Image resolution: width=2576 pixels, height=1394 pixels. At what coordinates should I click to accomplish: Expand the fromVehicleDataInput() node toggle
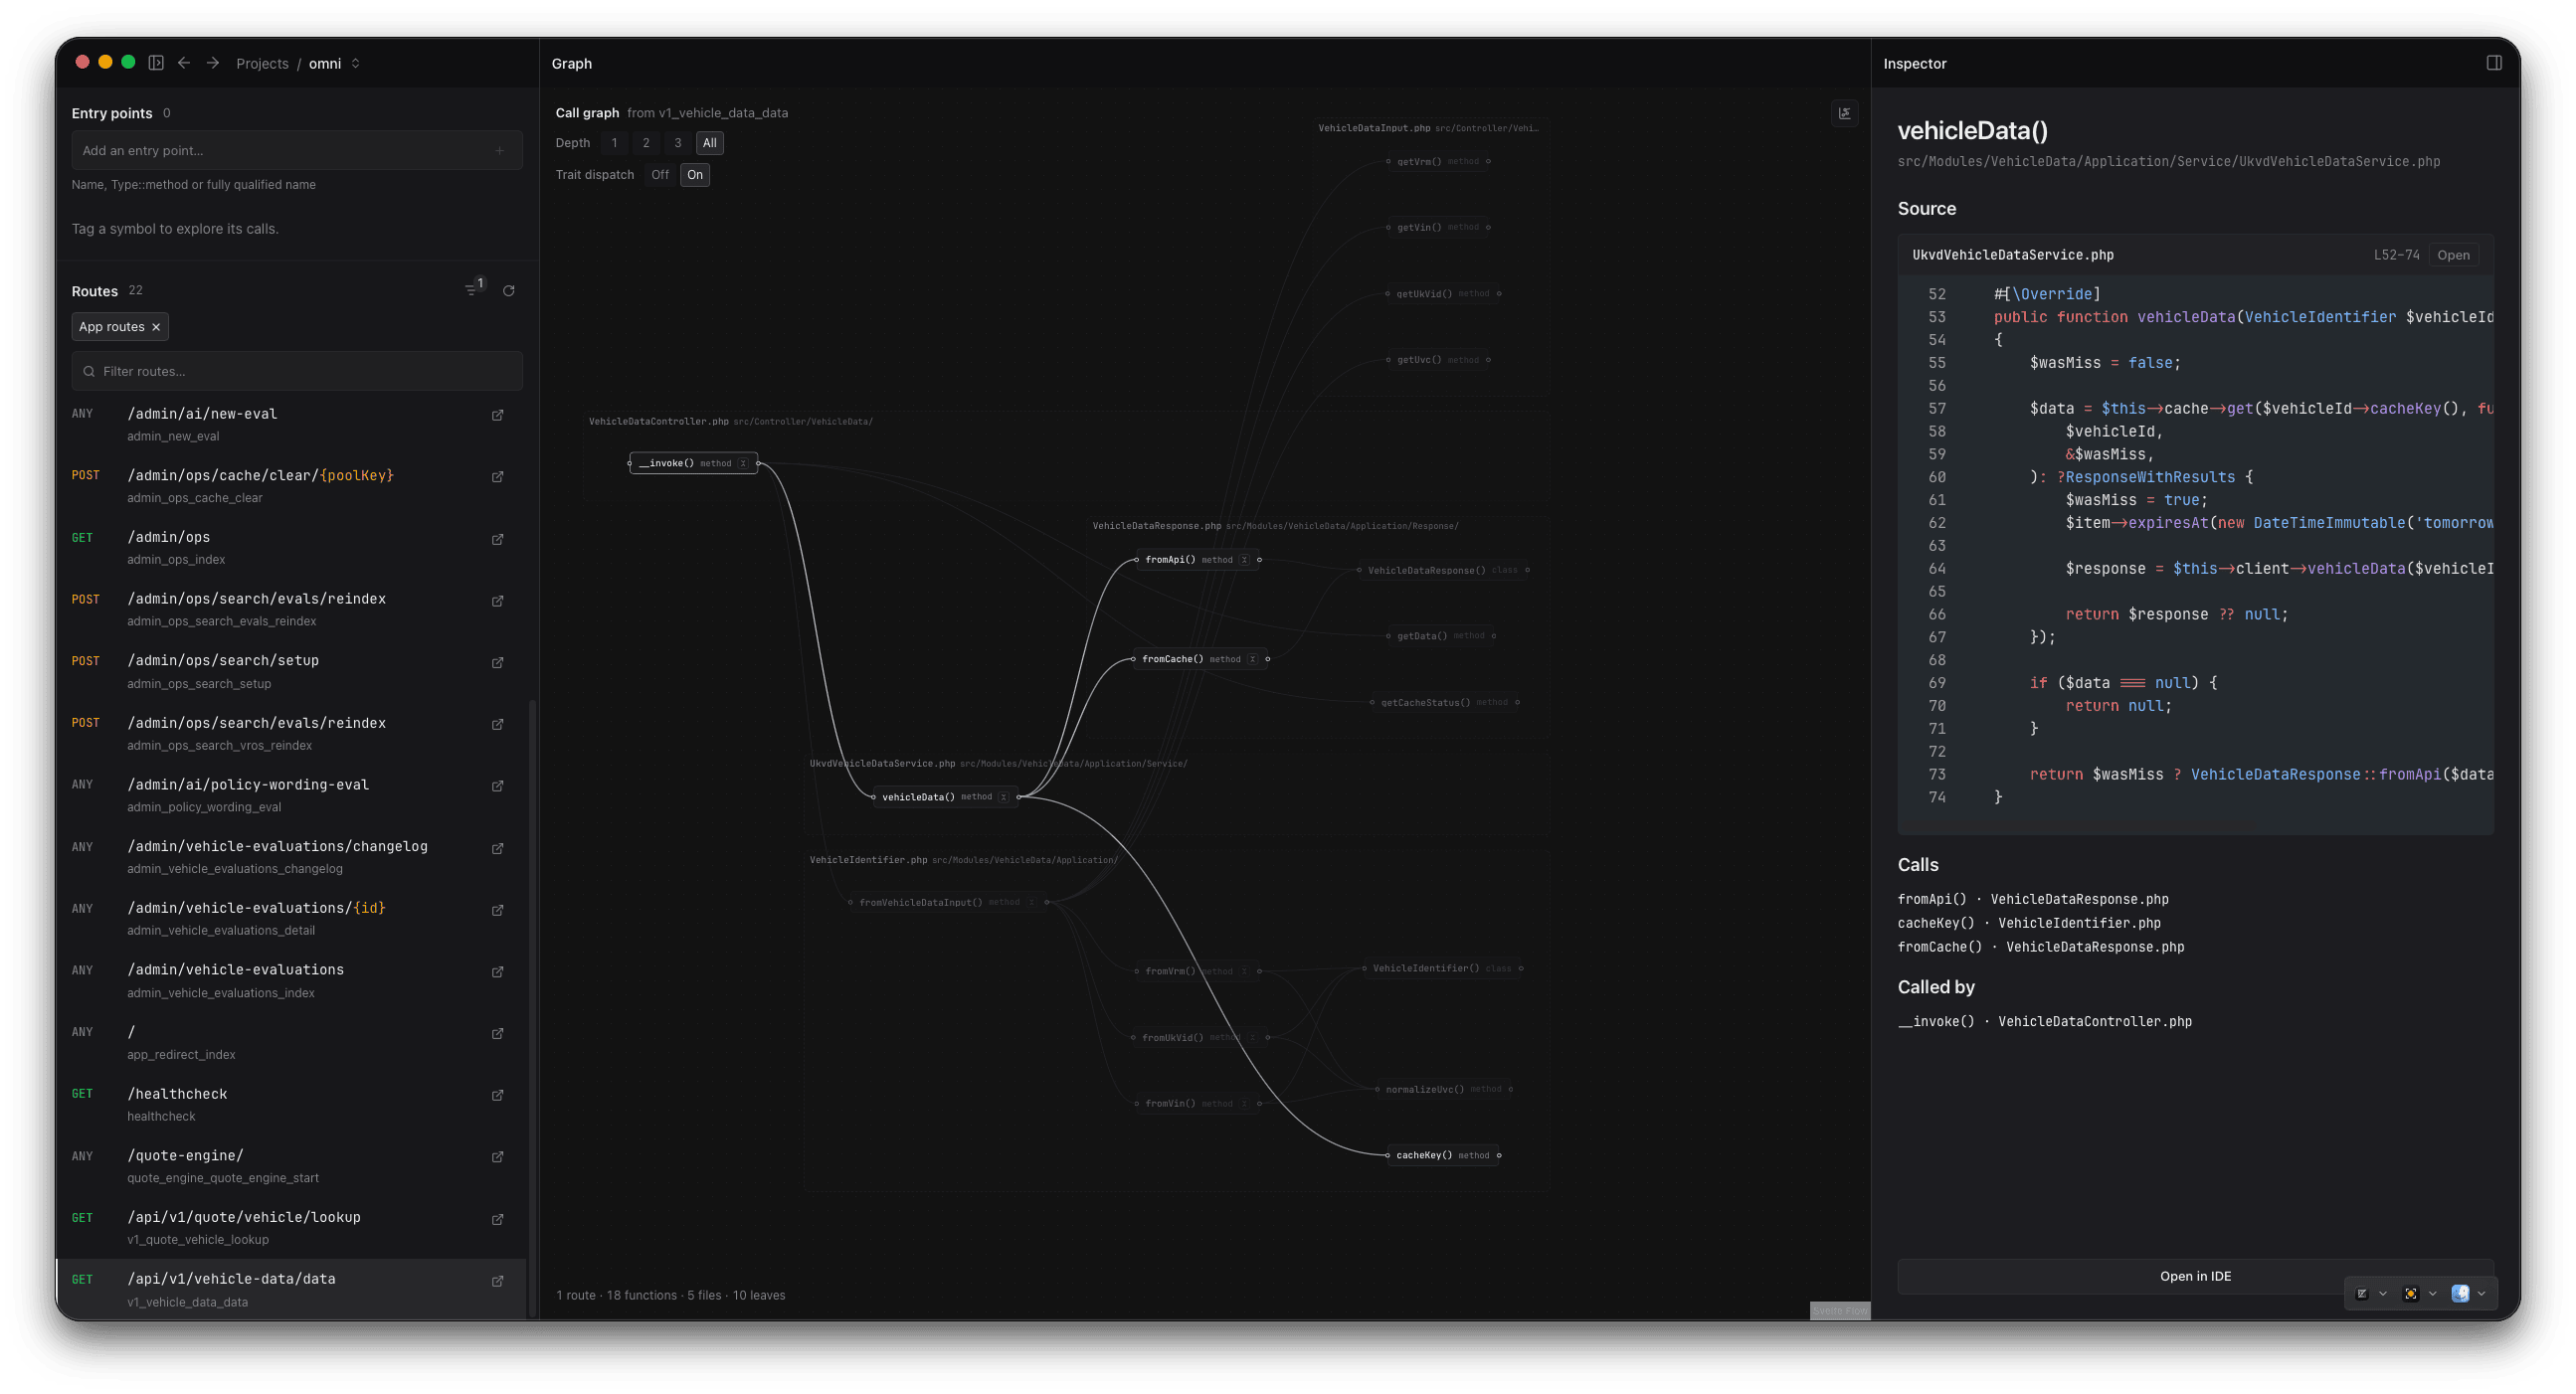[1031, 902]
